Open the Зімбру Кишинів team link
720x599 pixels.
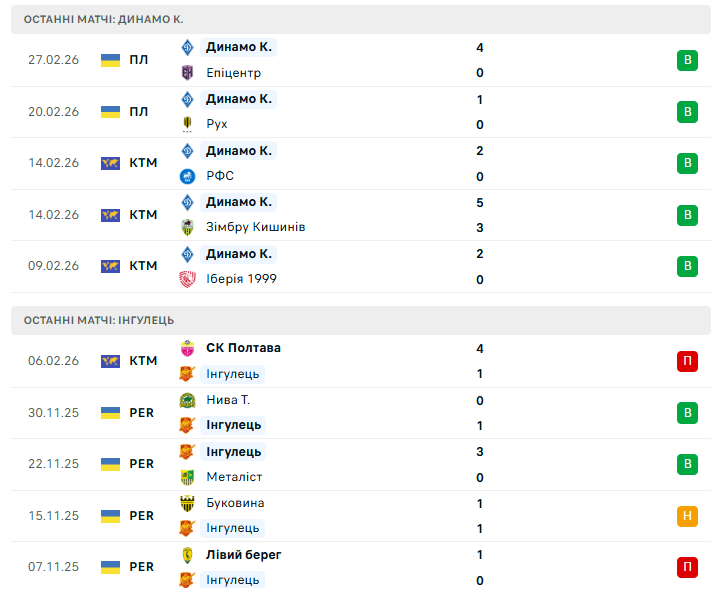coord(255,227)
